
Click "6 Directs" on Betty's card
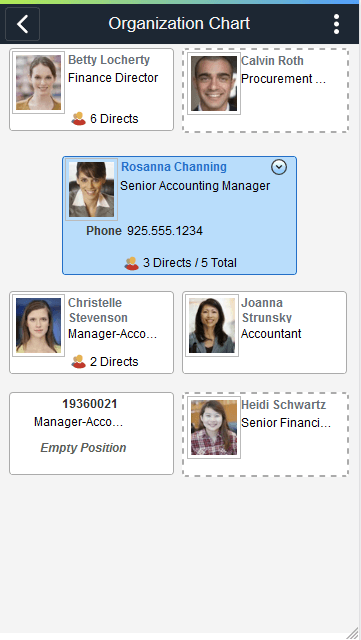pos(114,119)
